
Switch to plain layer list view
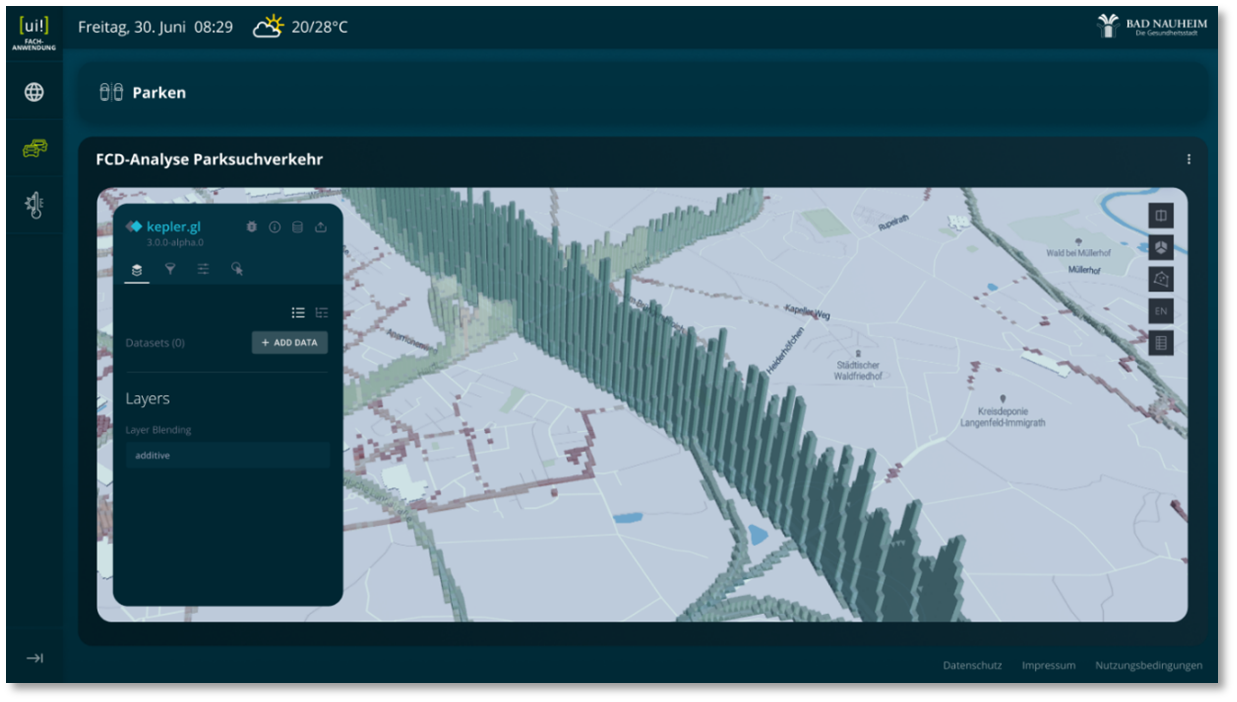click(298, 313)
